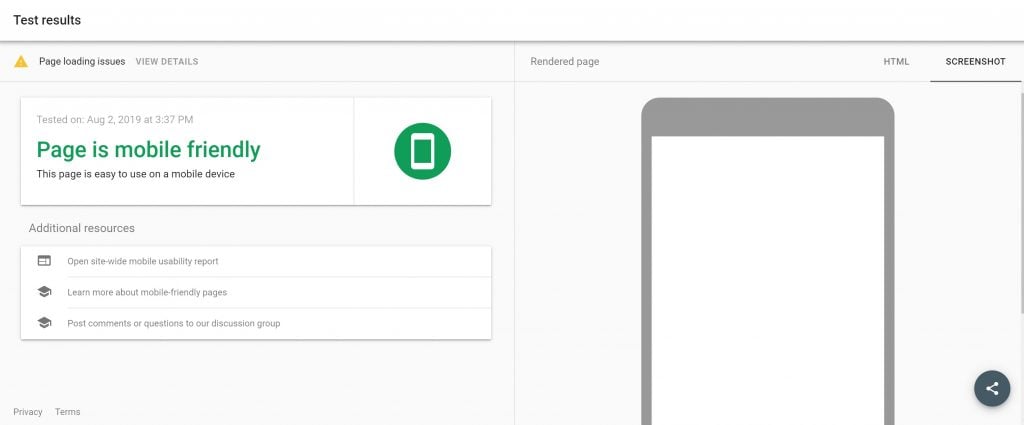Click the green mobile phone icon
This screenshot has width=1024, height=425.
[423, 151]
